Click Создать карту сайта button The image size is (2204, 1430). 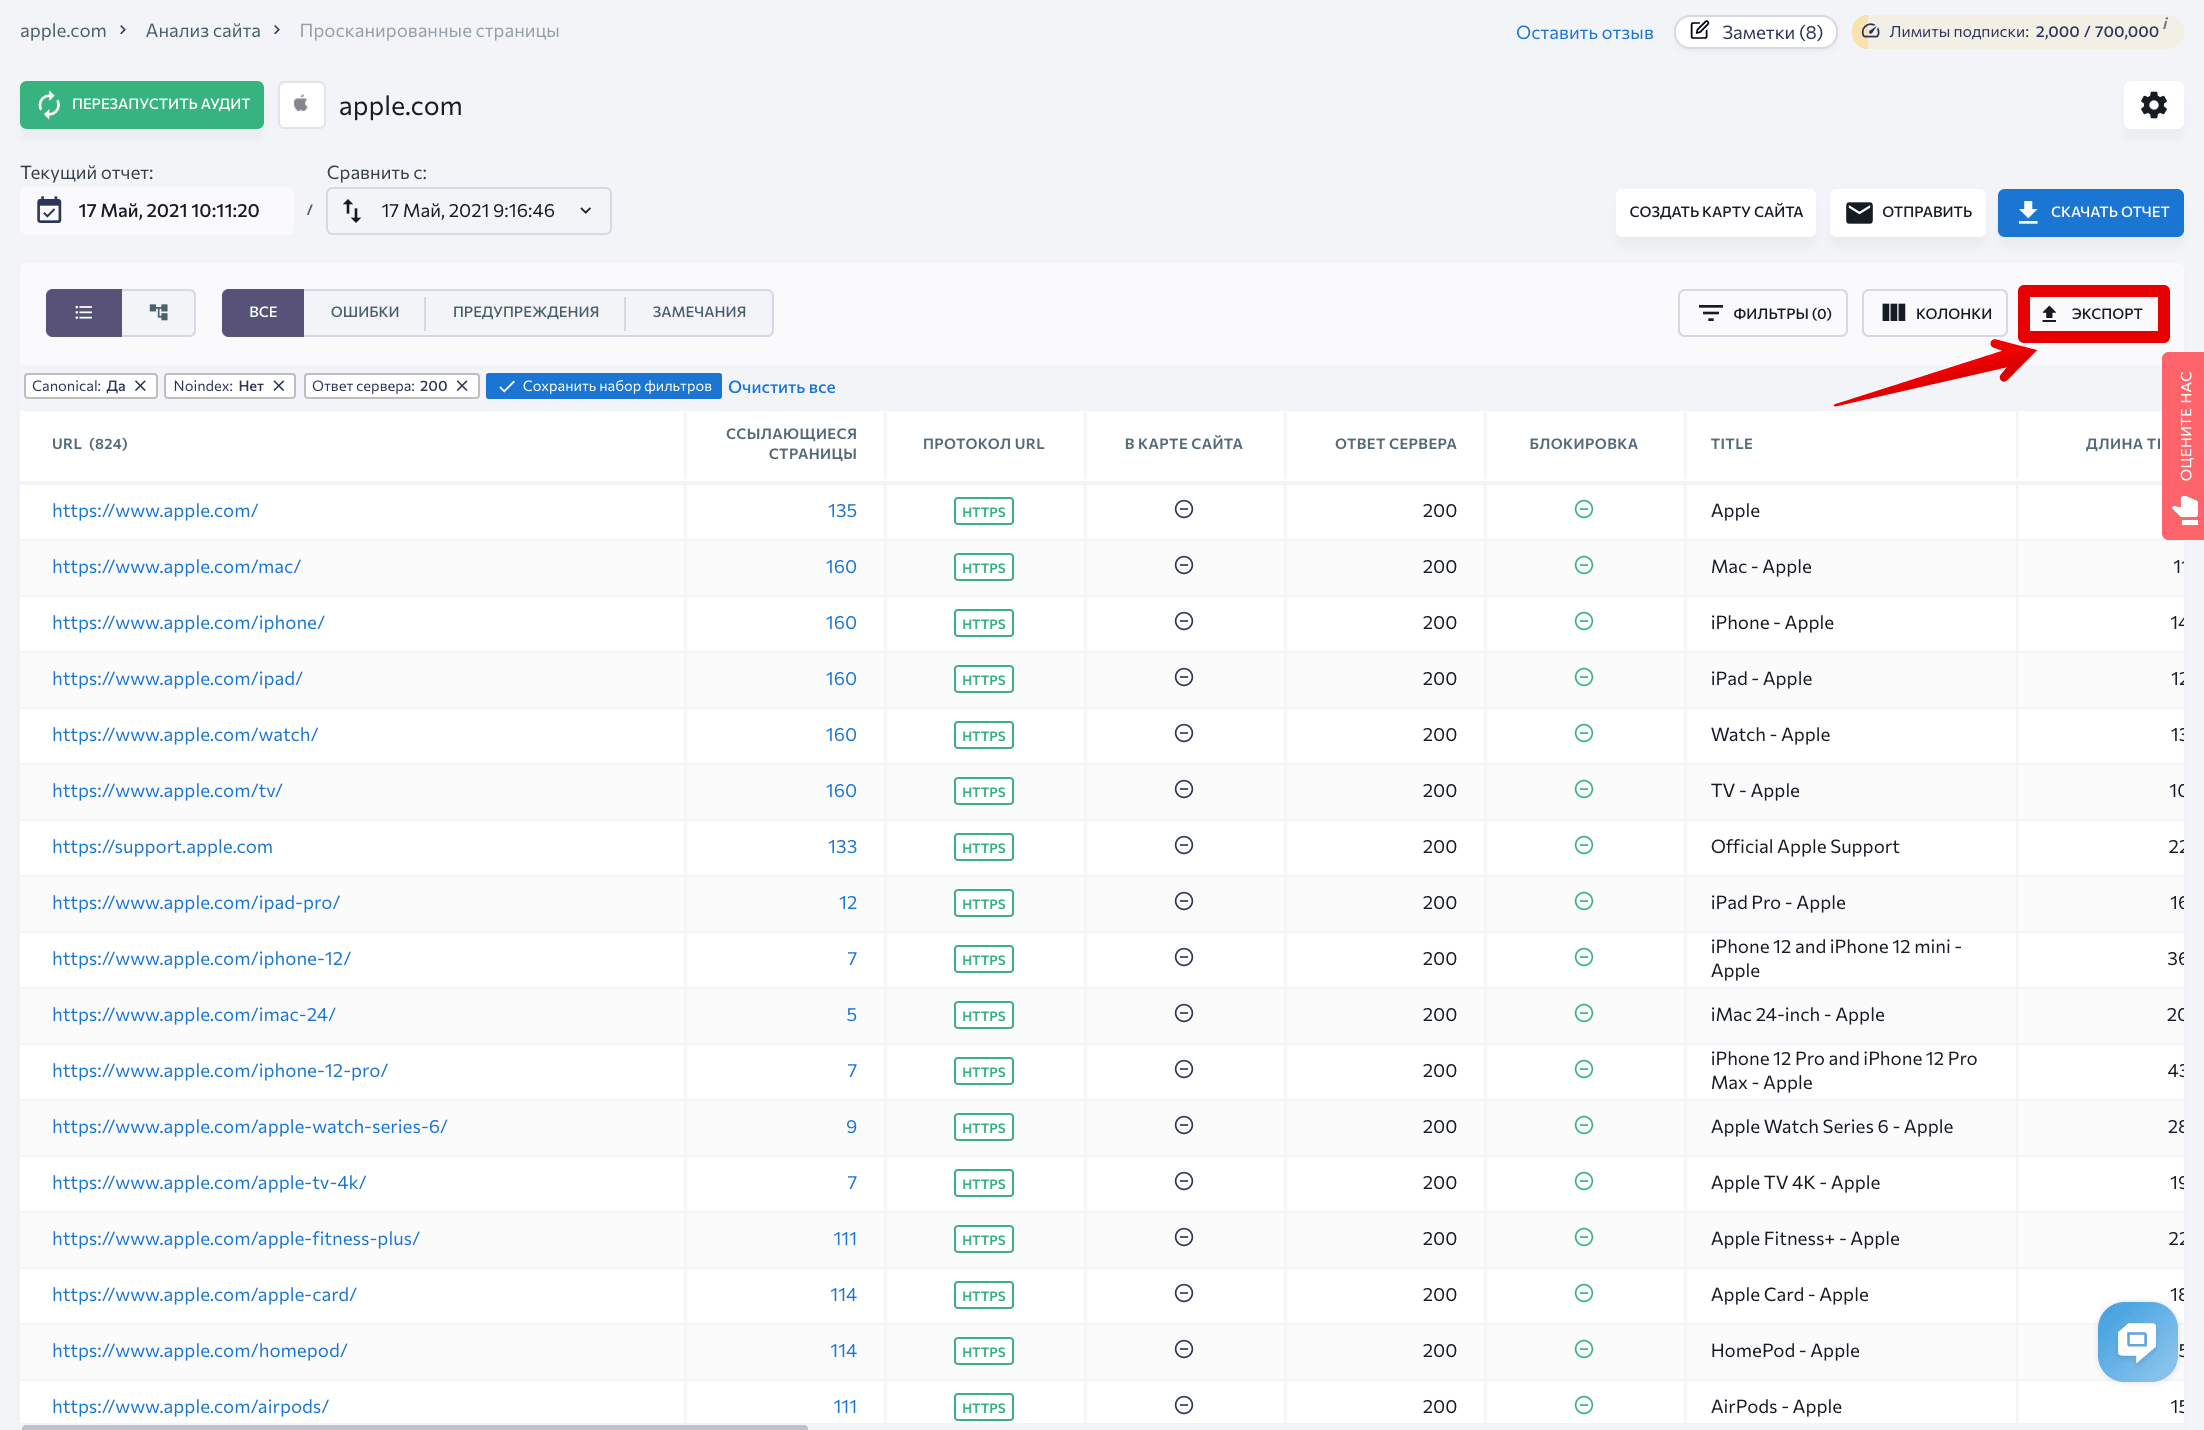pos(1716,212)
